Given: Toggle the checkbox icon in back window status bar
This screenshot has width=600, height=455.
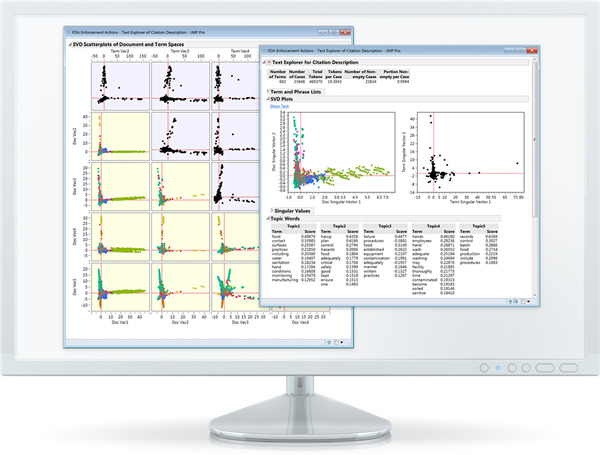Looking at the screenshot, I should click(x=338, y=342).
